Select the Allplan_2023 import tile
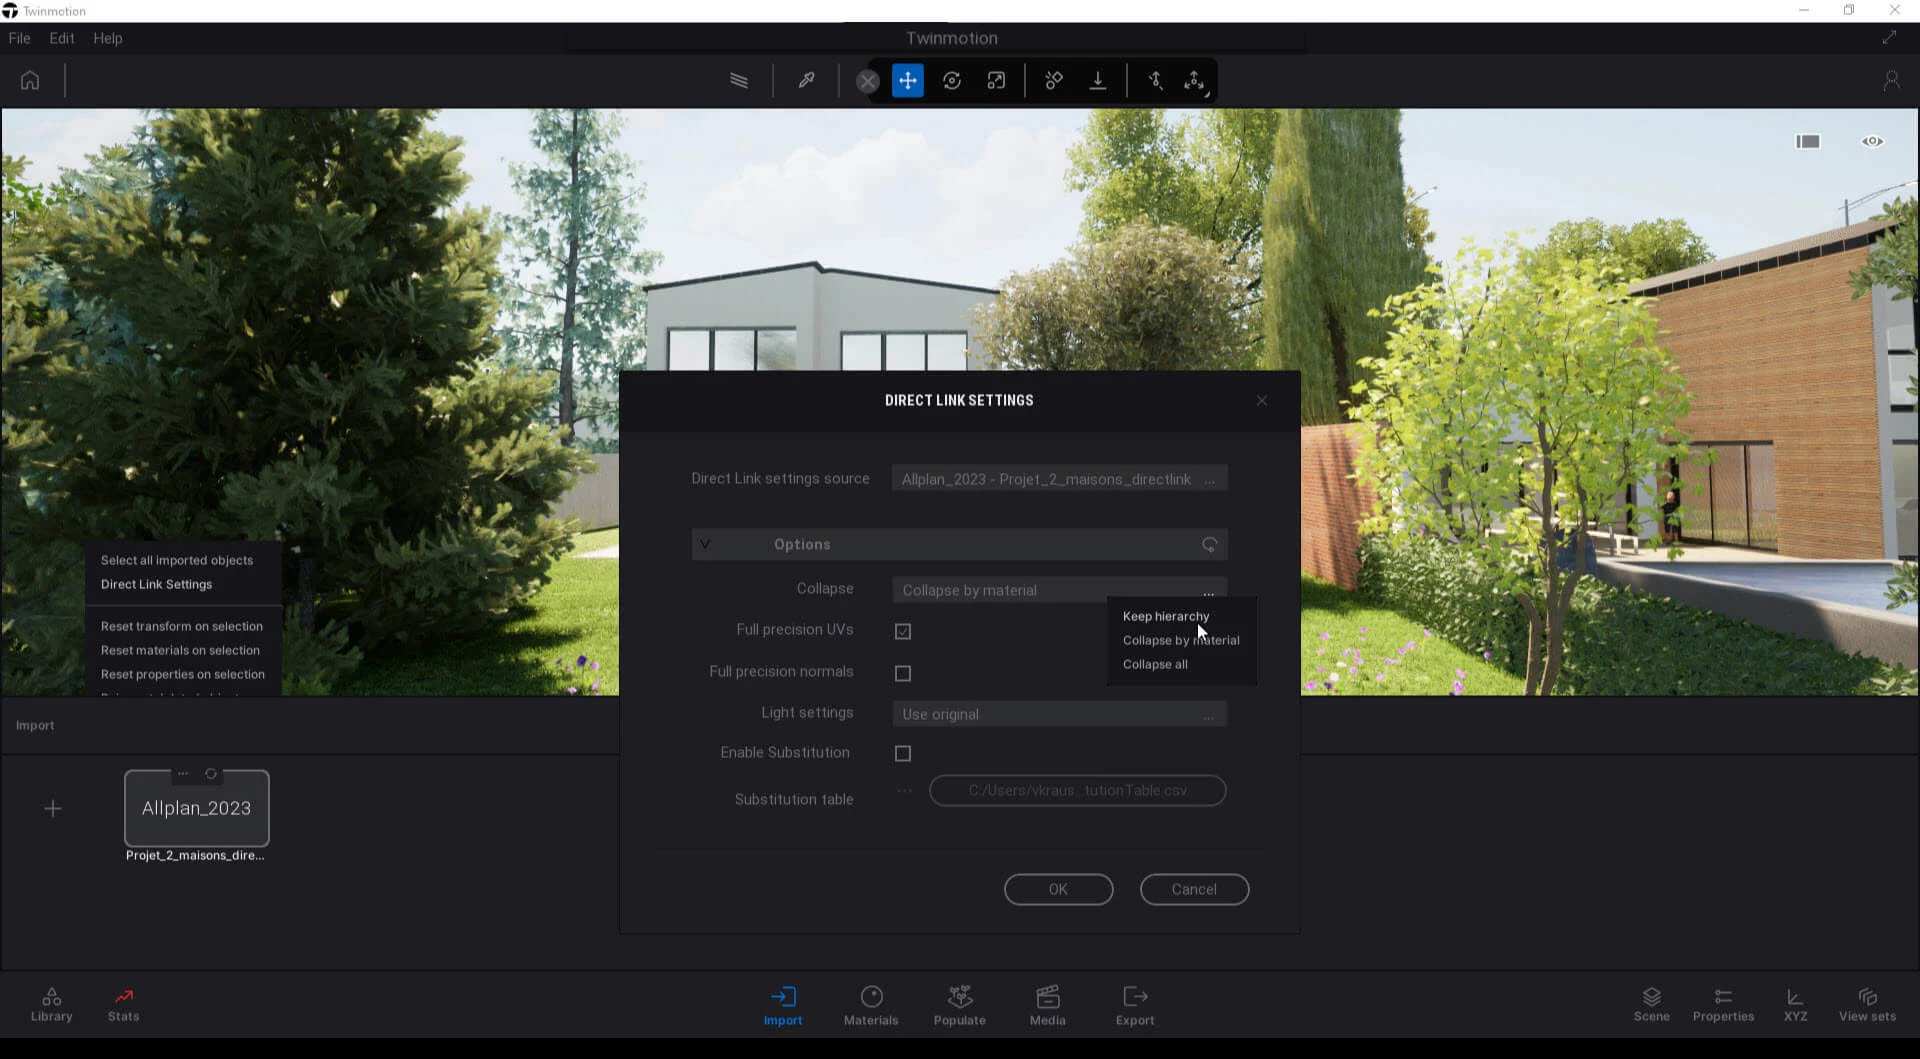 tap(197, 808)
